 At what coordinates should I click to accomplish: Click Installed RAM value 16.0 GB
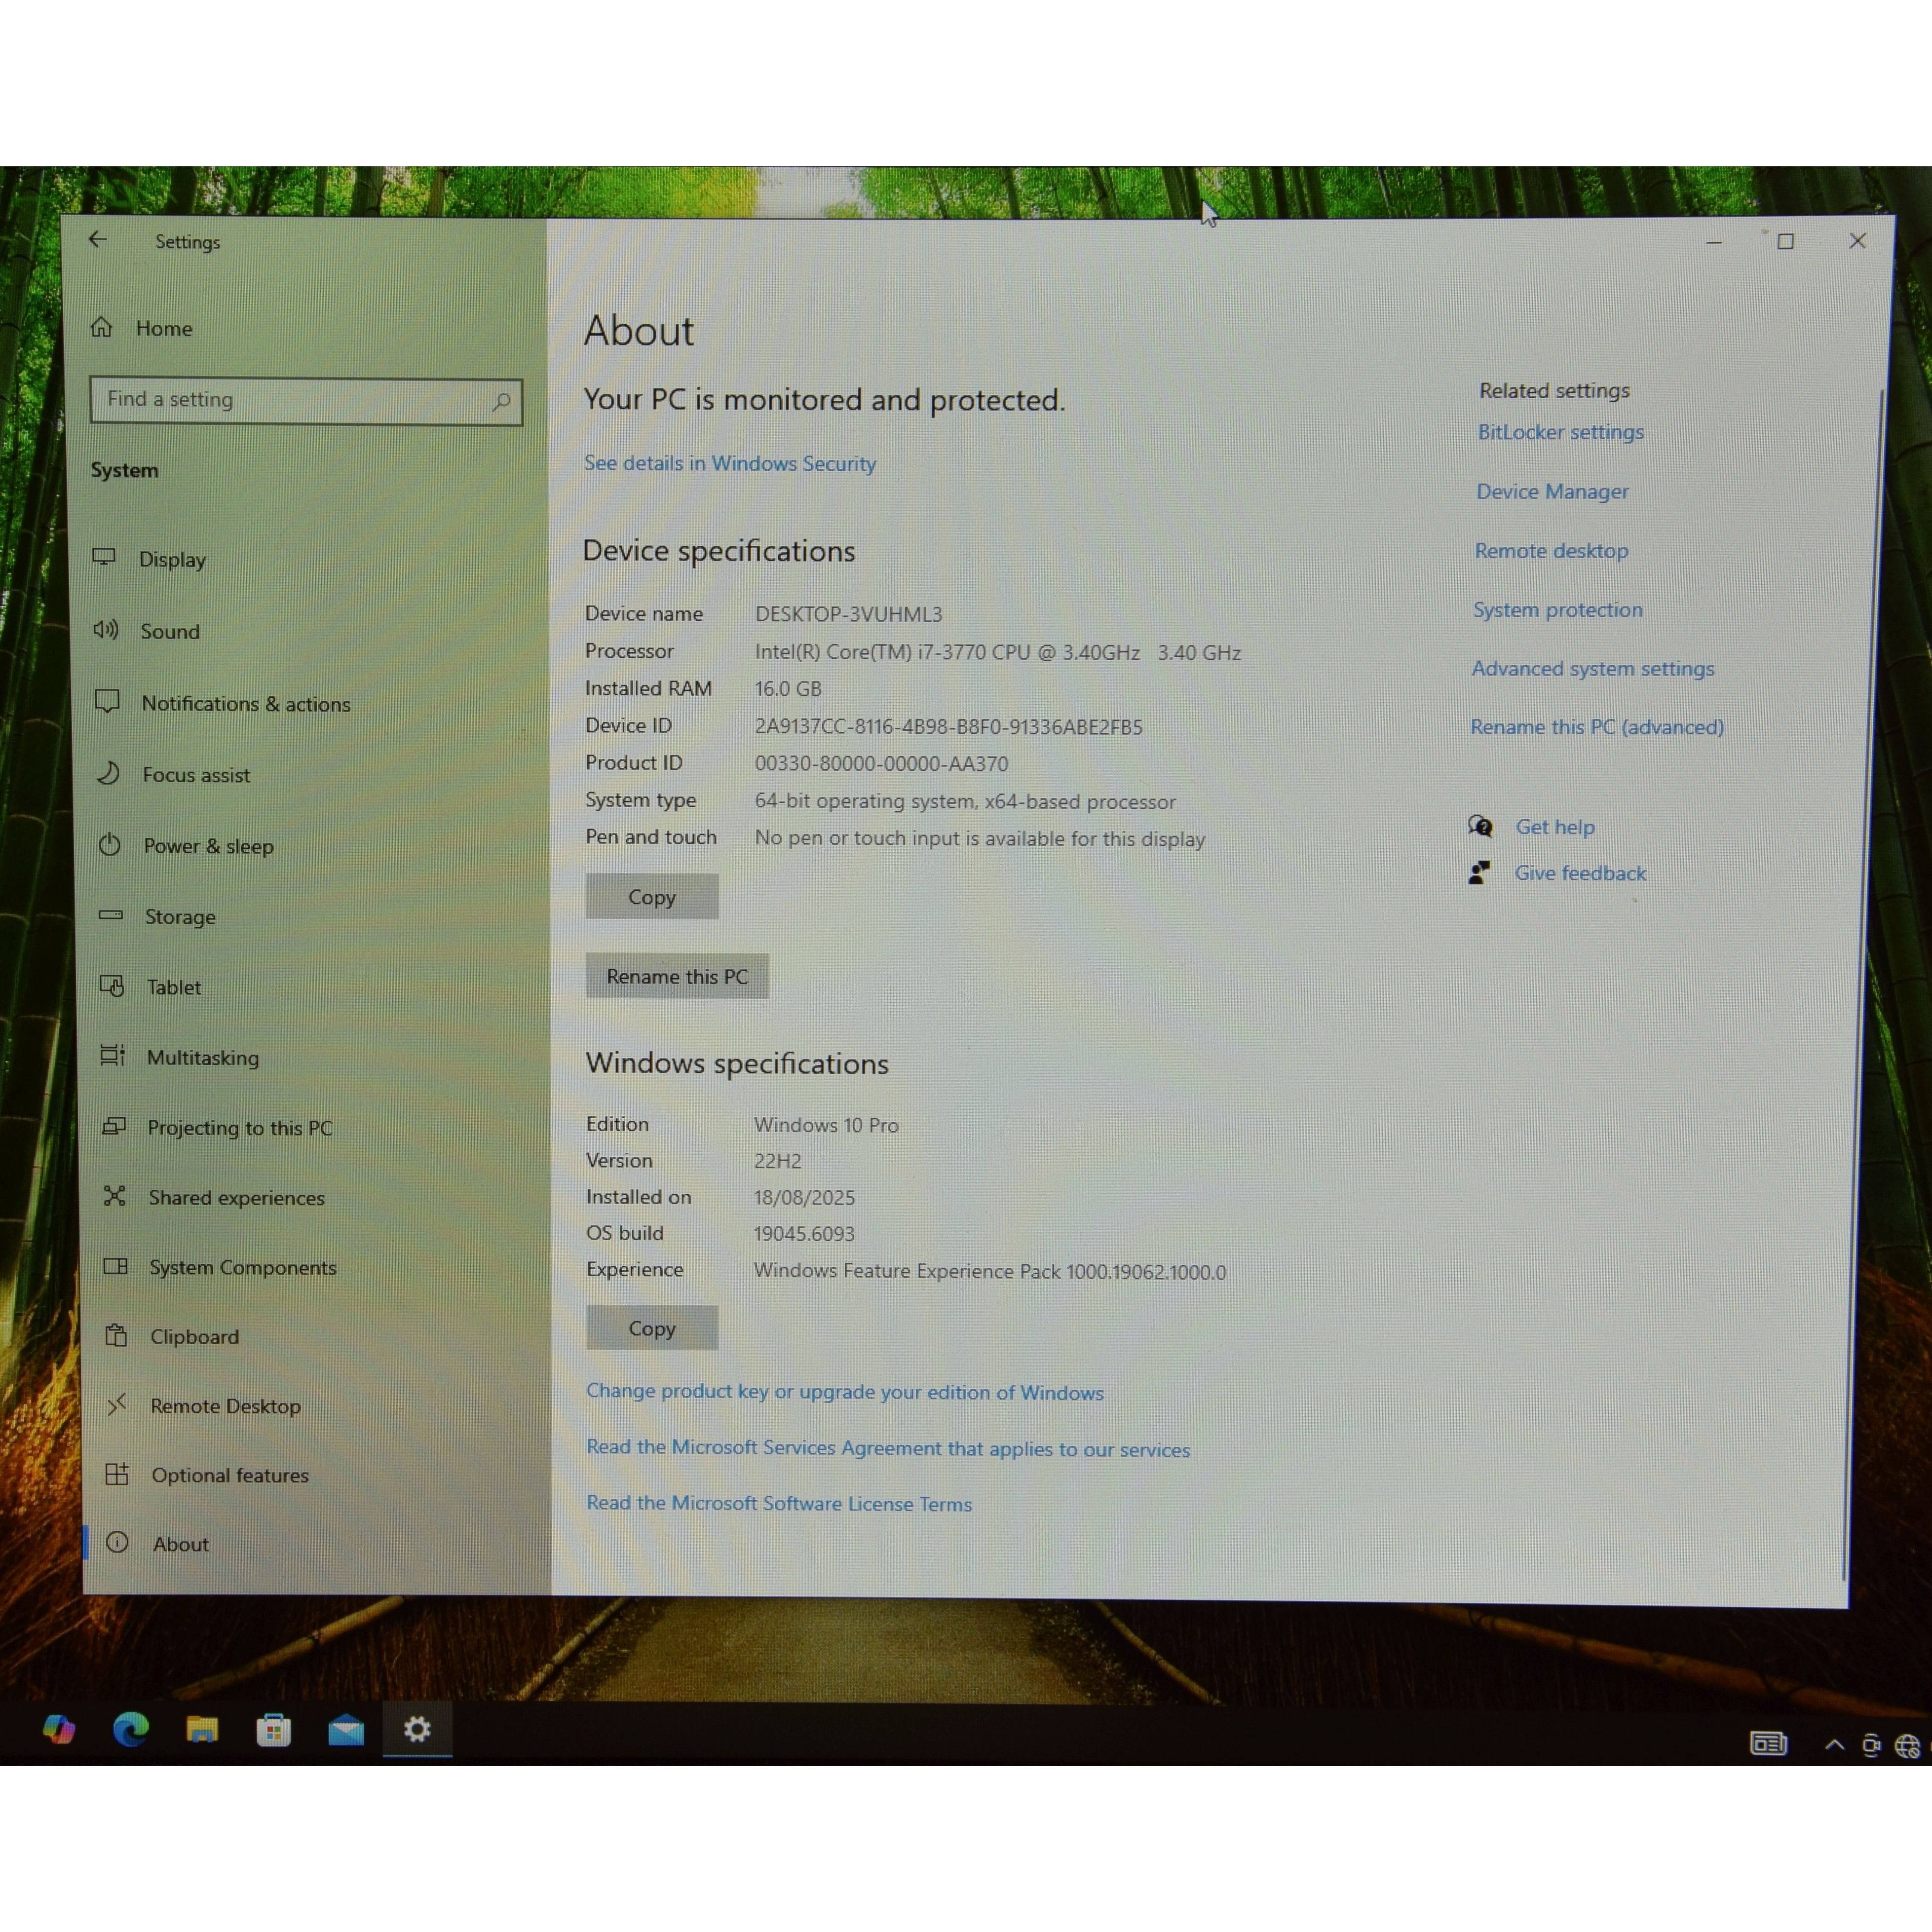tap(788, 689)
